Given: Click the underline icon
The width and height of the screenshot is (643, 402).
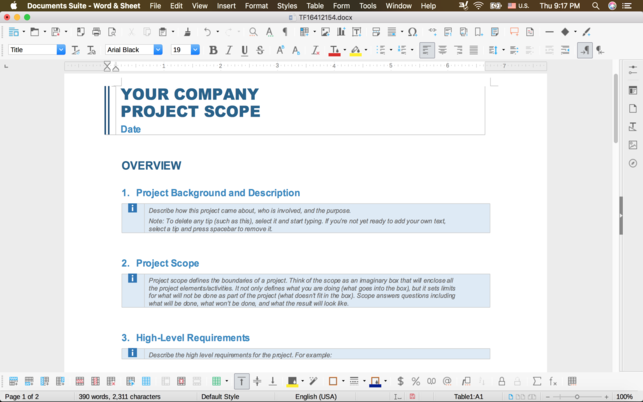Looking at the screenshot, I should pos(245,50).
